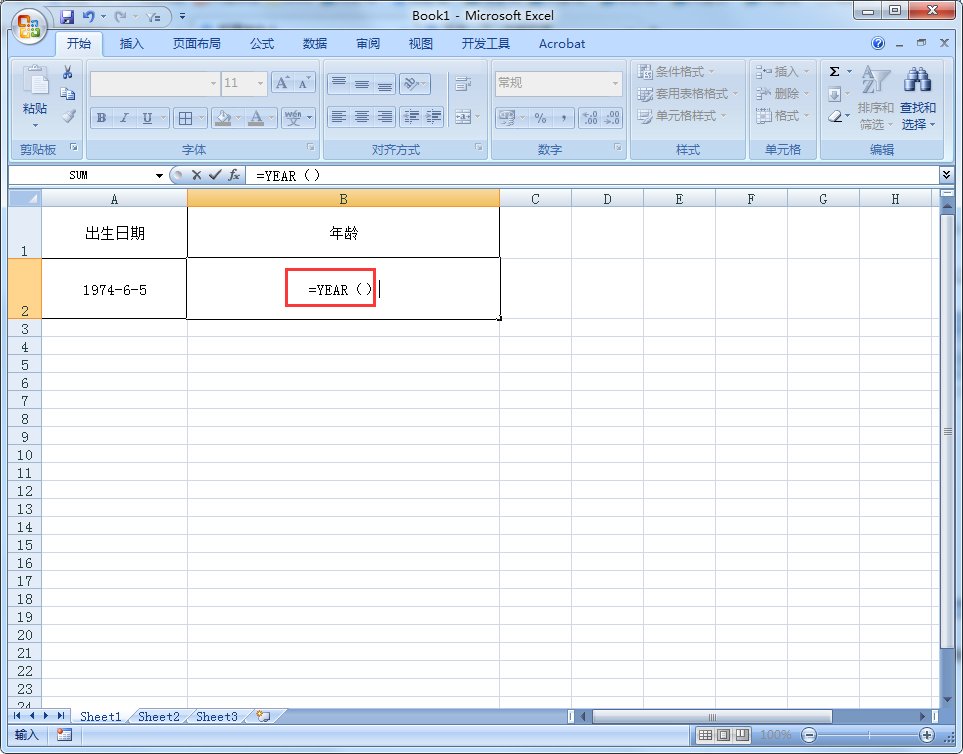
Task: Open the 公式 ribbon tab
Action: click(x=262, y=44)
